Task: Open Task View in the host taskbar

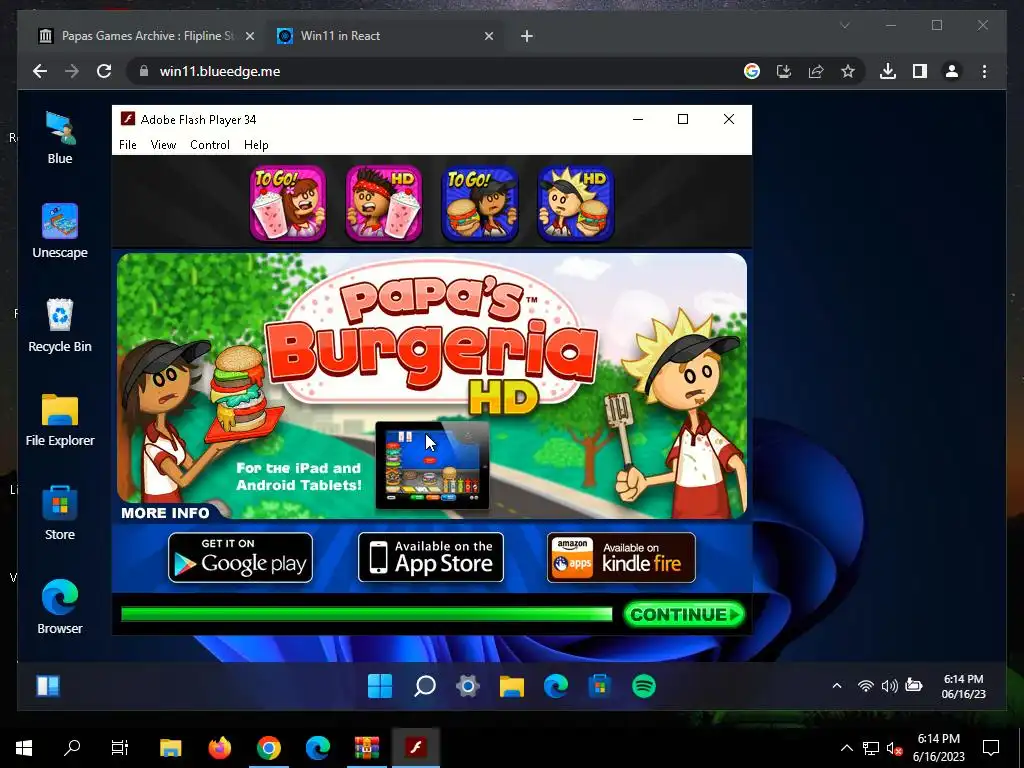Action: click(x=120, y=747)
